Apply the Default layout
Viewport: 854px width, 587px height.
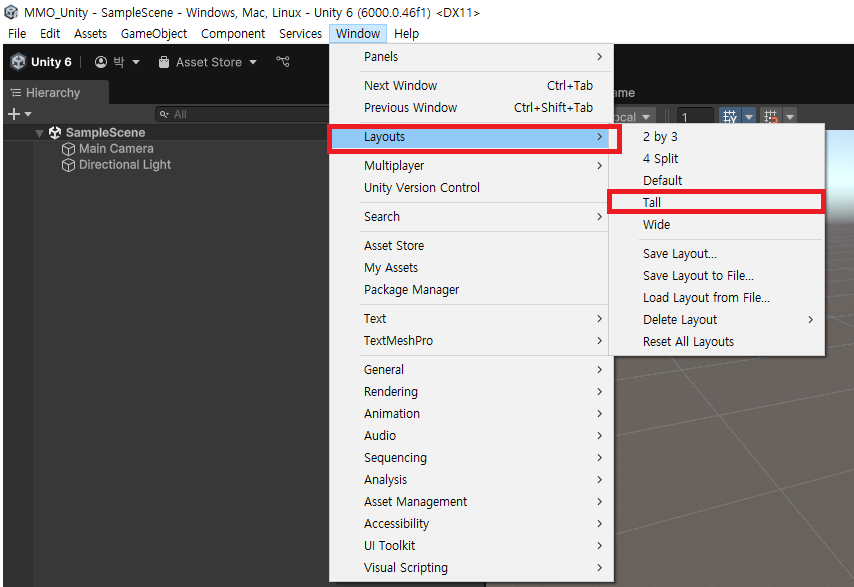[716, 181]
